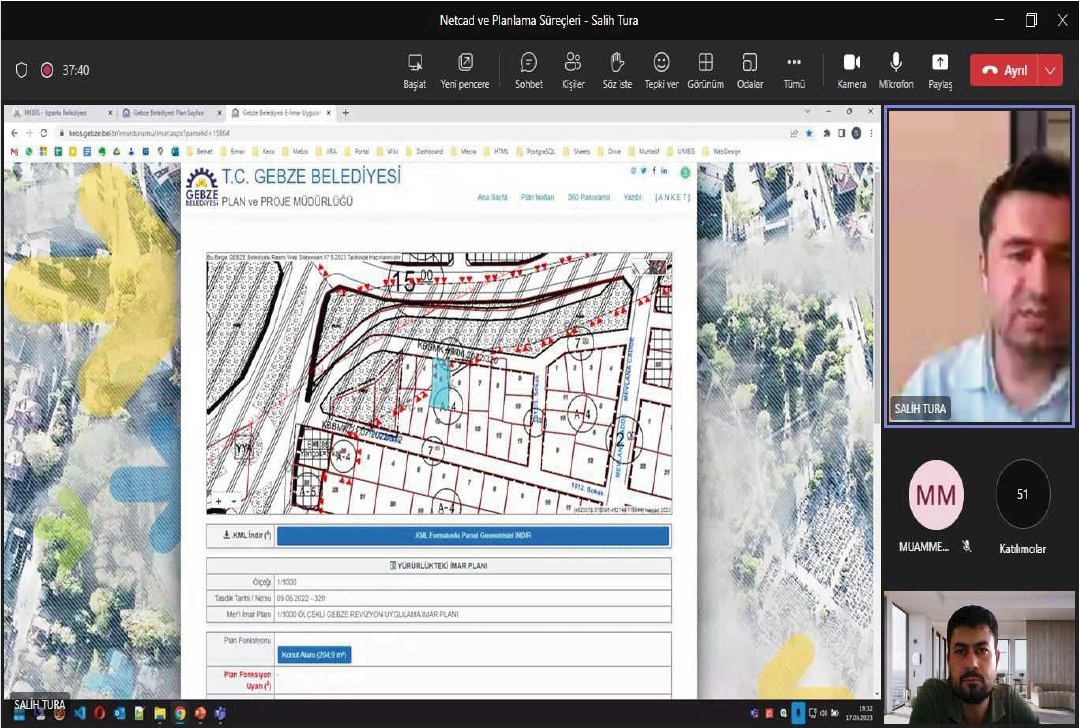Click the recording indicator icon

coord(47,70)
